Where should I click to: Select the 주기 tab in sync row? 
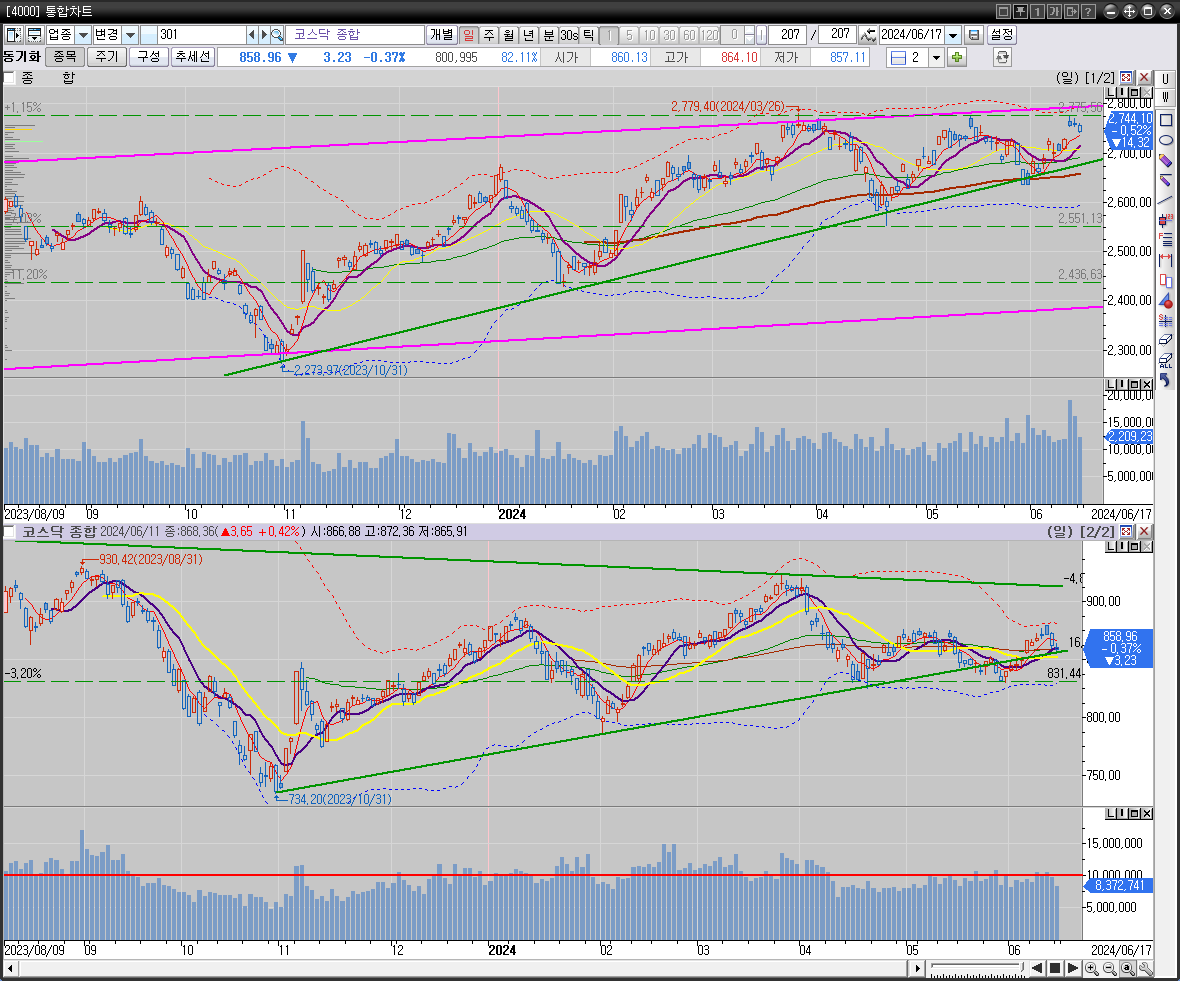[x=106, y=56]
